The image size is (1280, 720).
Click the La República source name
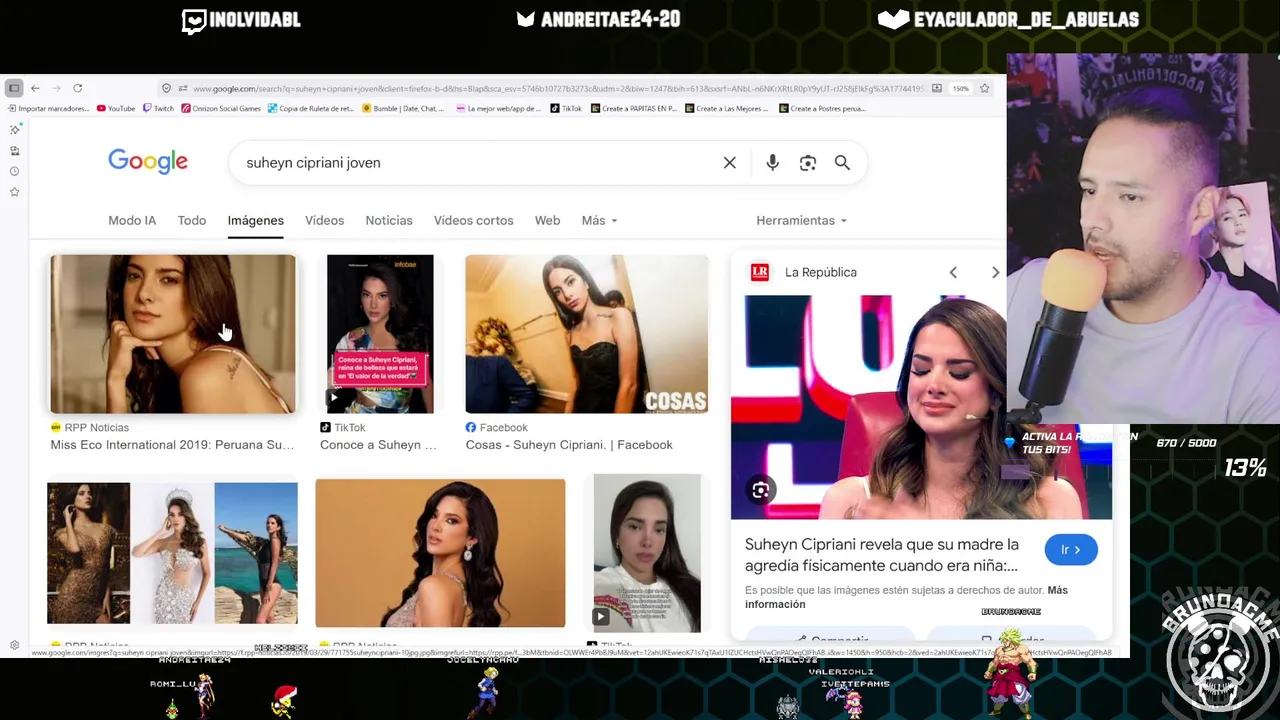(821, 272)
